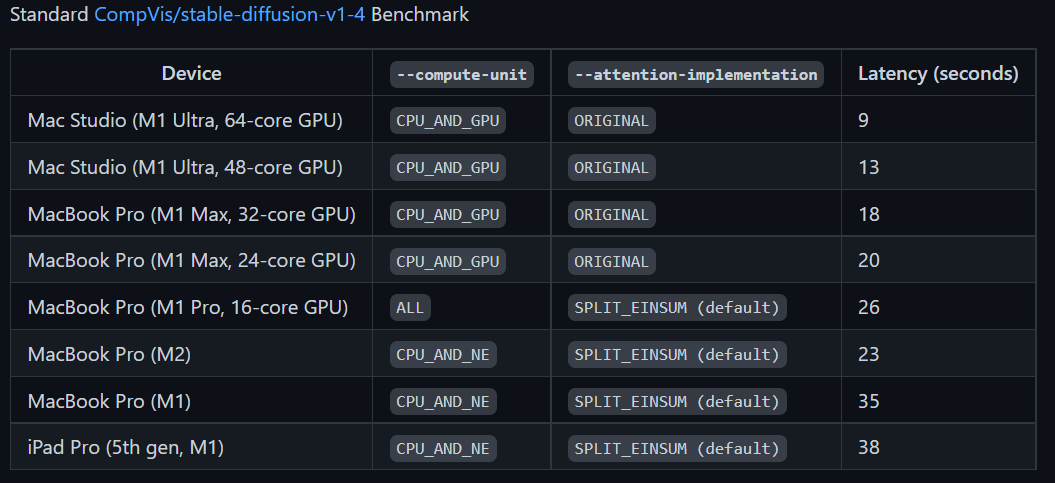Image resolution: width=1055 pixels, height=483 pixels.
Task: Click the Device column header
Action: [191, 73]
